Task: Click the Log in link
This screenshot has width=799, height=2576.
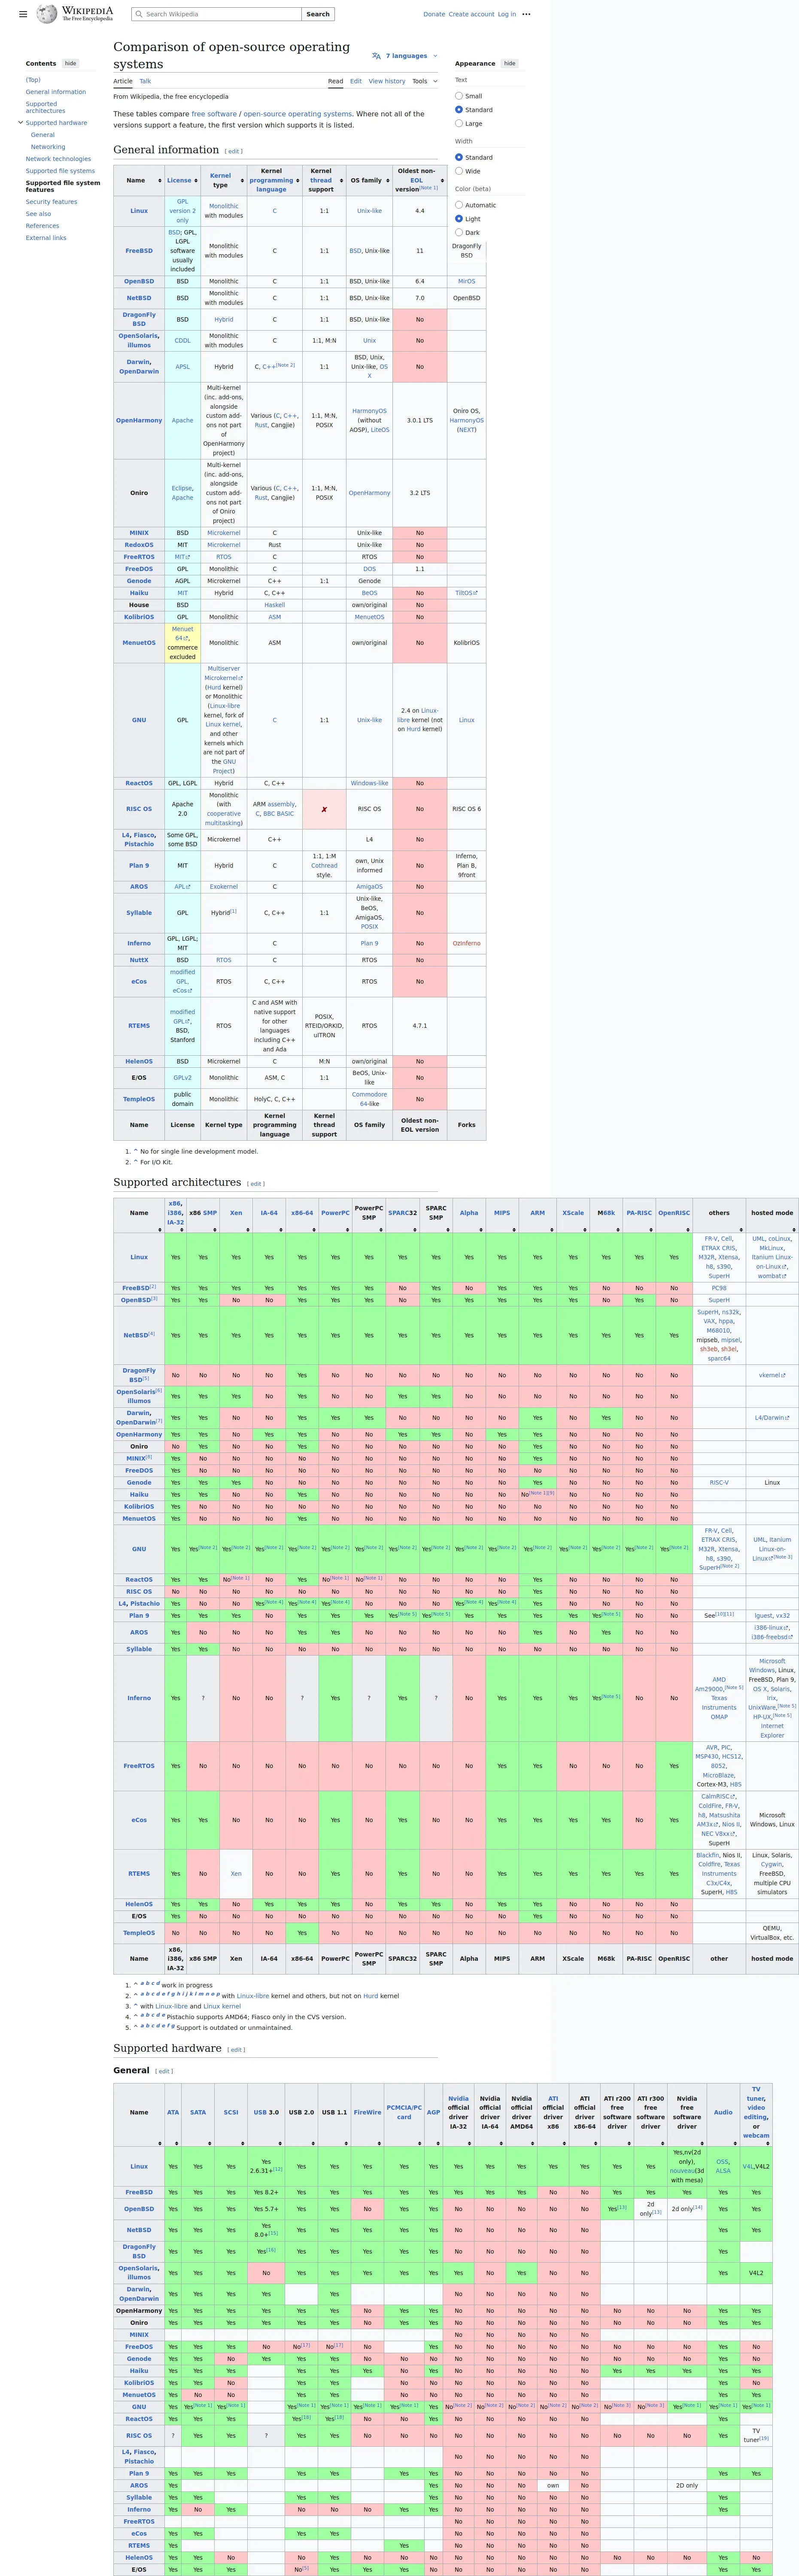Action: 507,14
